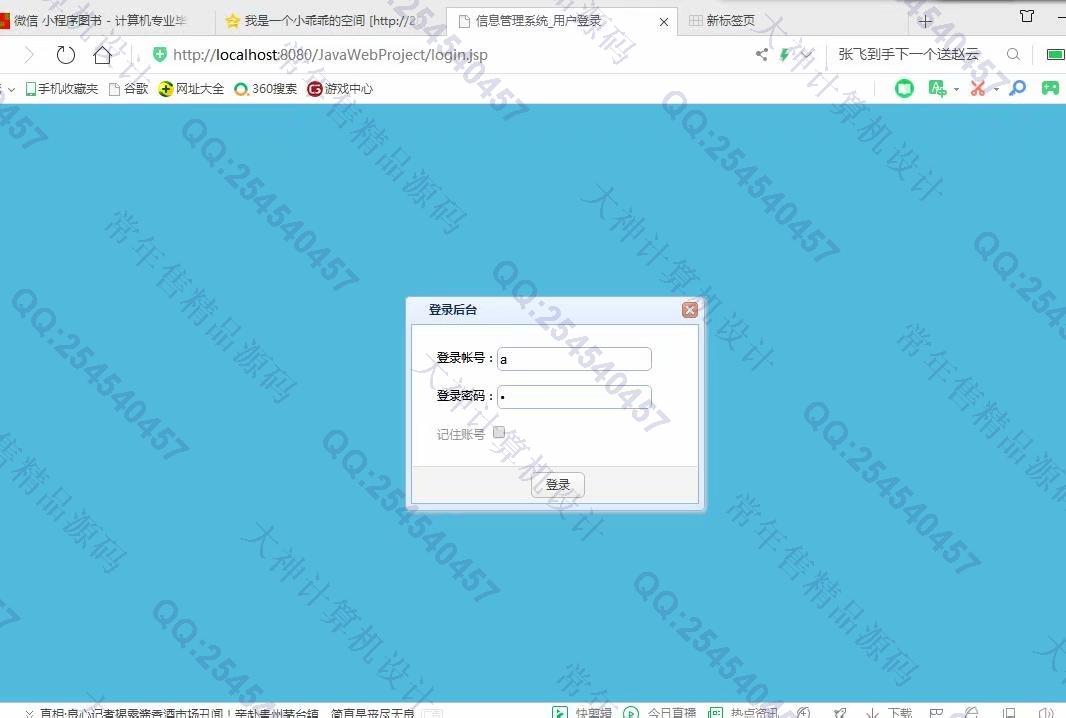Image resolution: width=1066 pixels, height=718 pixels.
Task: Expand the translate extension dropdown arrow
Action: point(956,89)
